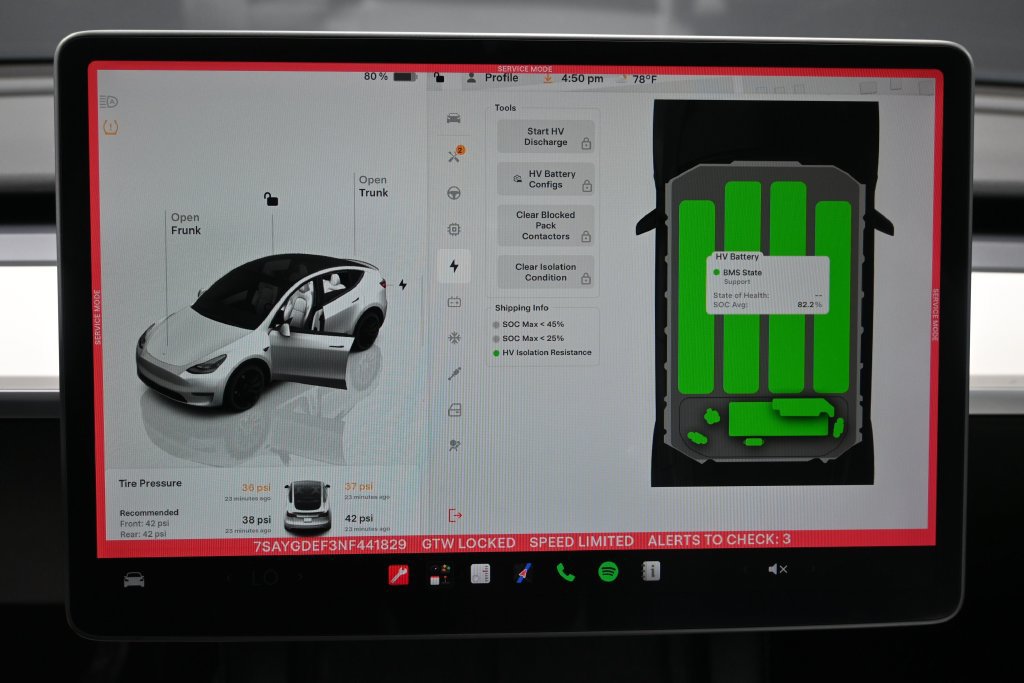1024x683 pixels.
Task: Click the HV Battery Configs button
Action: tap(546, 179)
